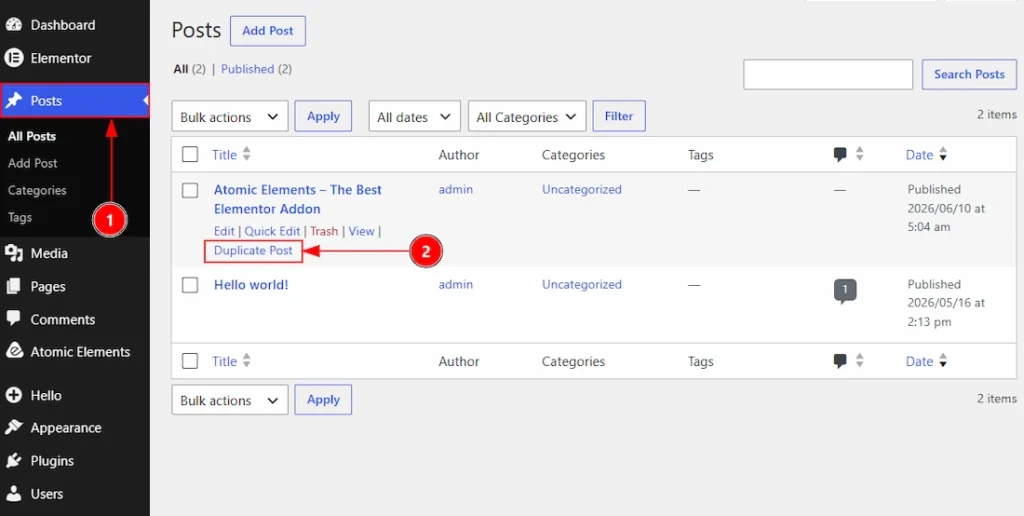Click the Elementor logo icon in sidebar
The image size is (1024, 516).
pyautogui.click(x=14, y=58)
